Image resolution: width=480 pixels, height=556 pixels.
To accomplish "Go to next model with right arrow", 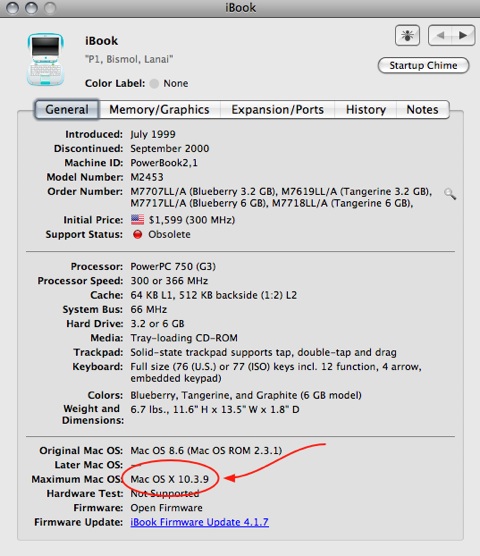I will (x=463, y=35).
